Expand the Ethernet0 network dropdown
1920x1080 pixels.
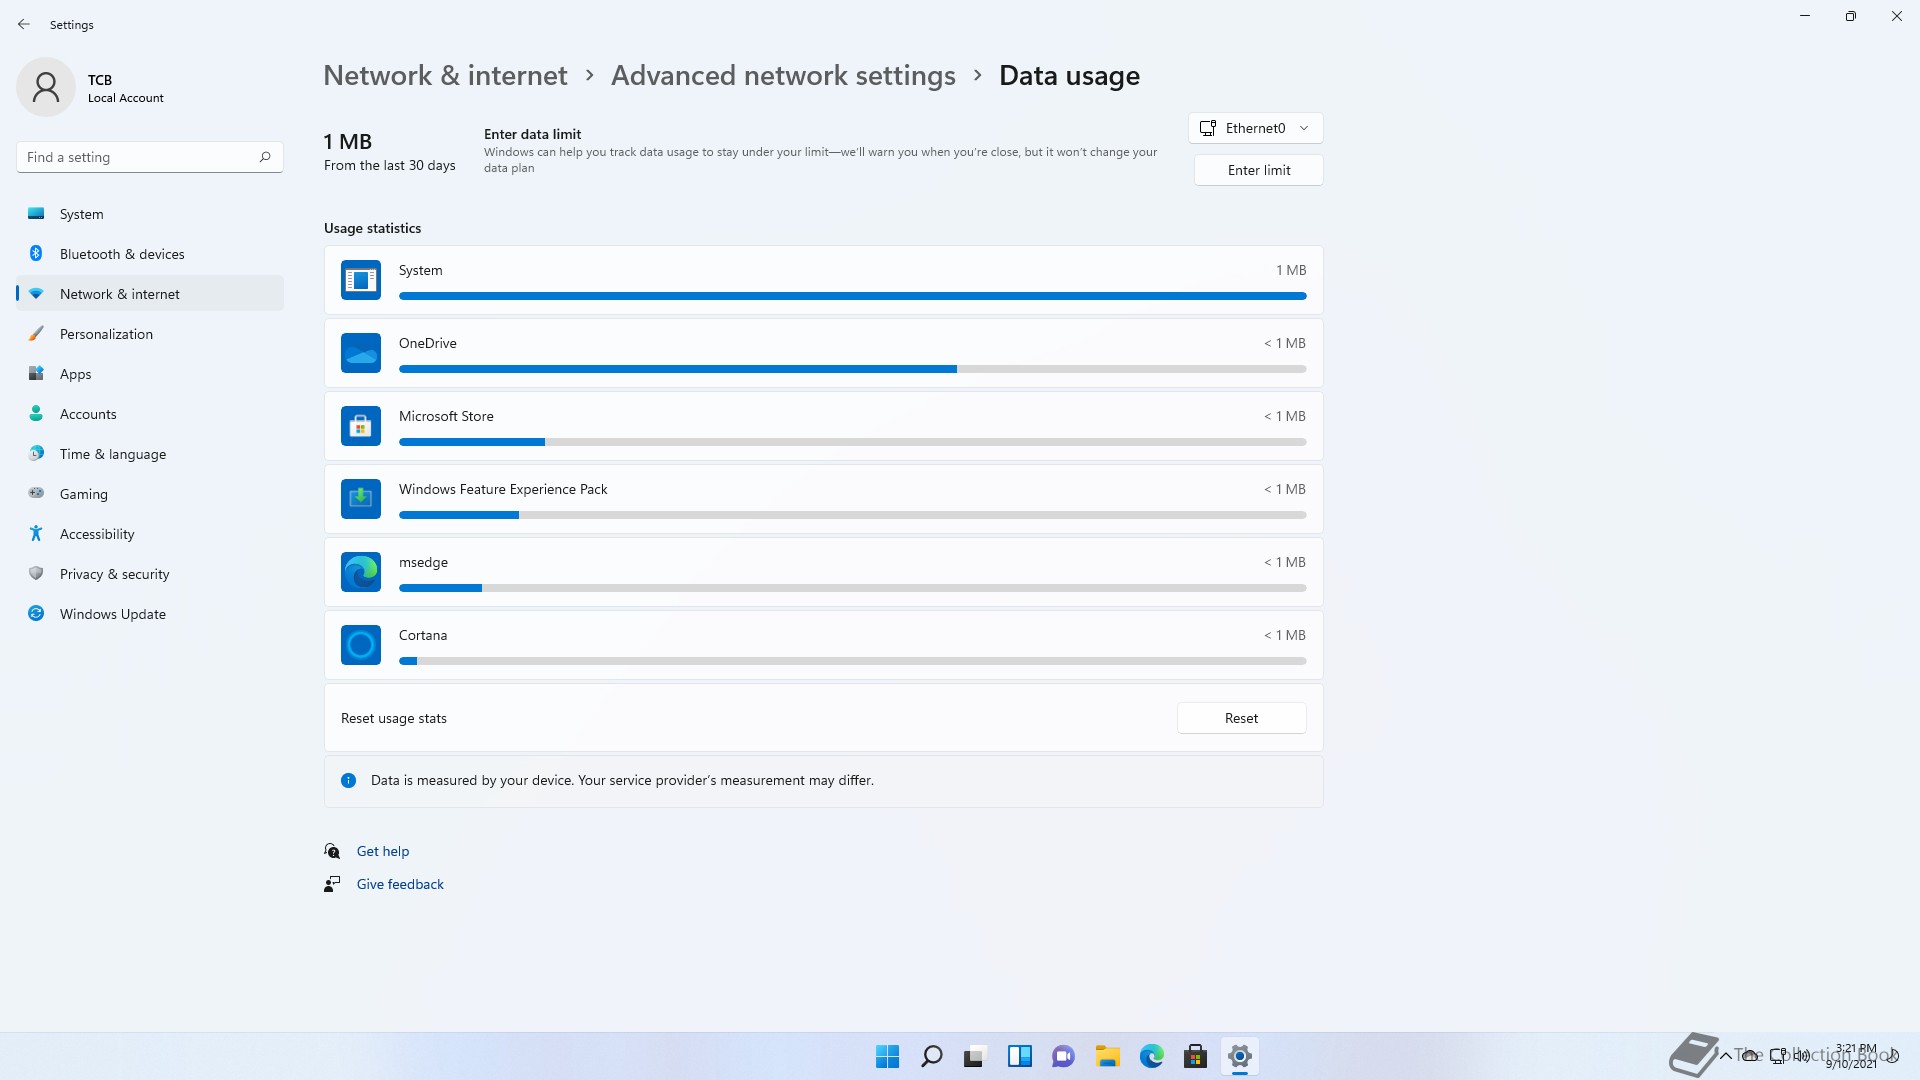pos(1256,128)
